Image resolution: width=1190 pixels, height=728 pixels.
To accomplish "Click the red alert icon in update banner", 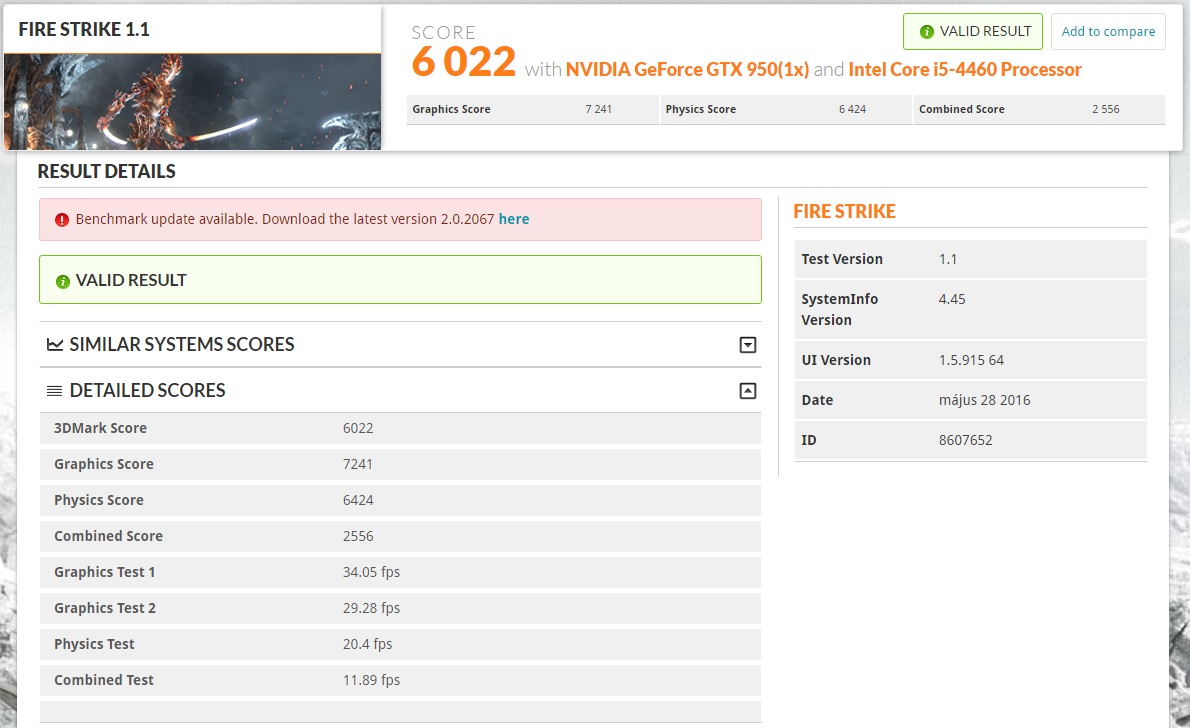I will (61, 220).
